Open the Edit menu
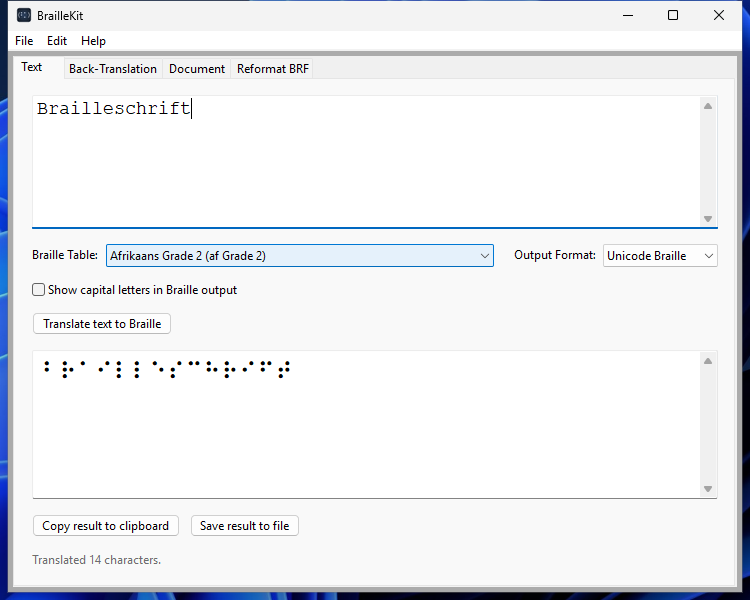 pos(57,41)
